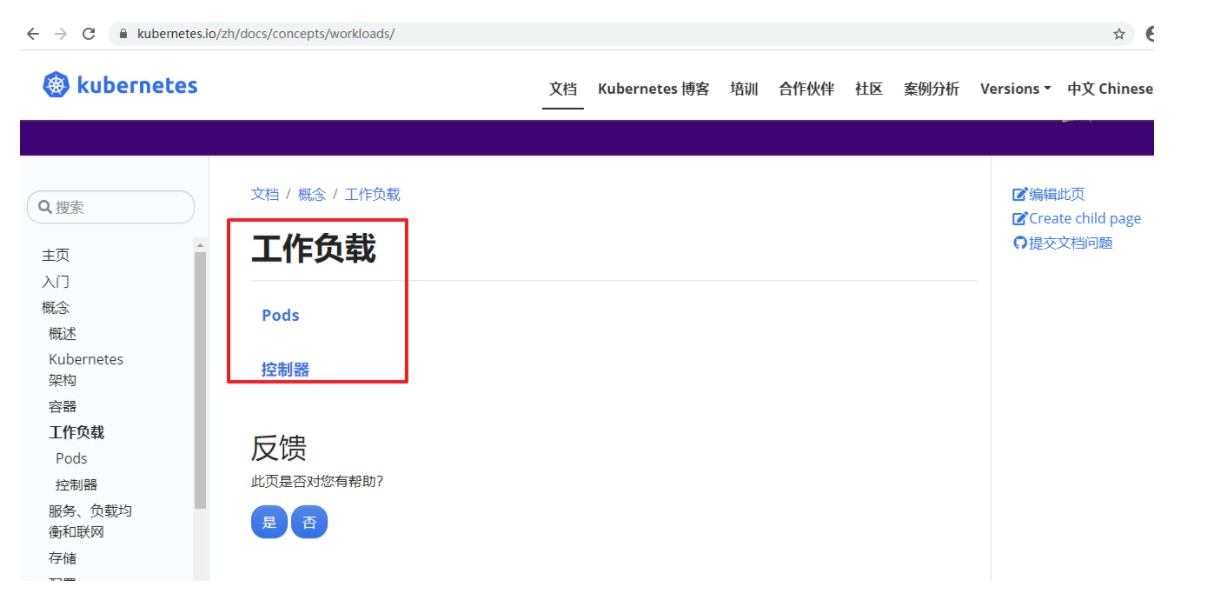Open Kubernetes 博客 in the top nav
1214x596 pixels.
click(x=653, y=89)
